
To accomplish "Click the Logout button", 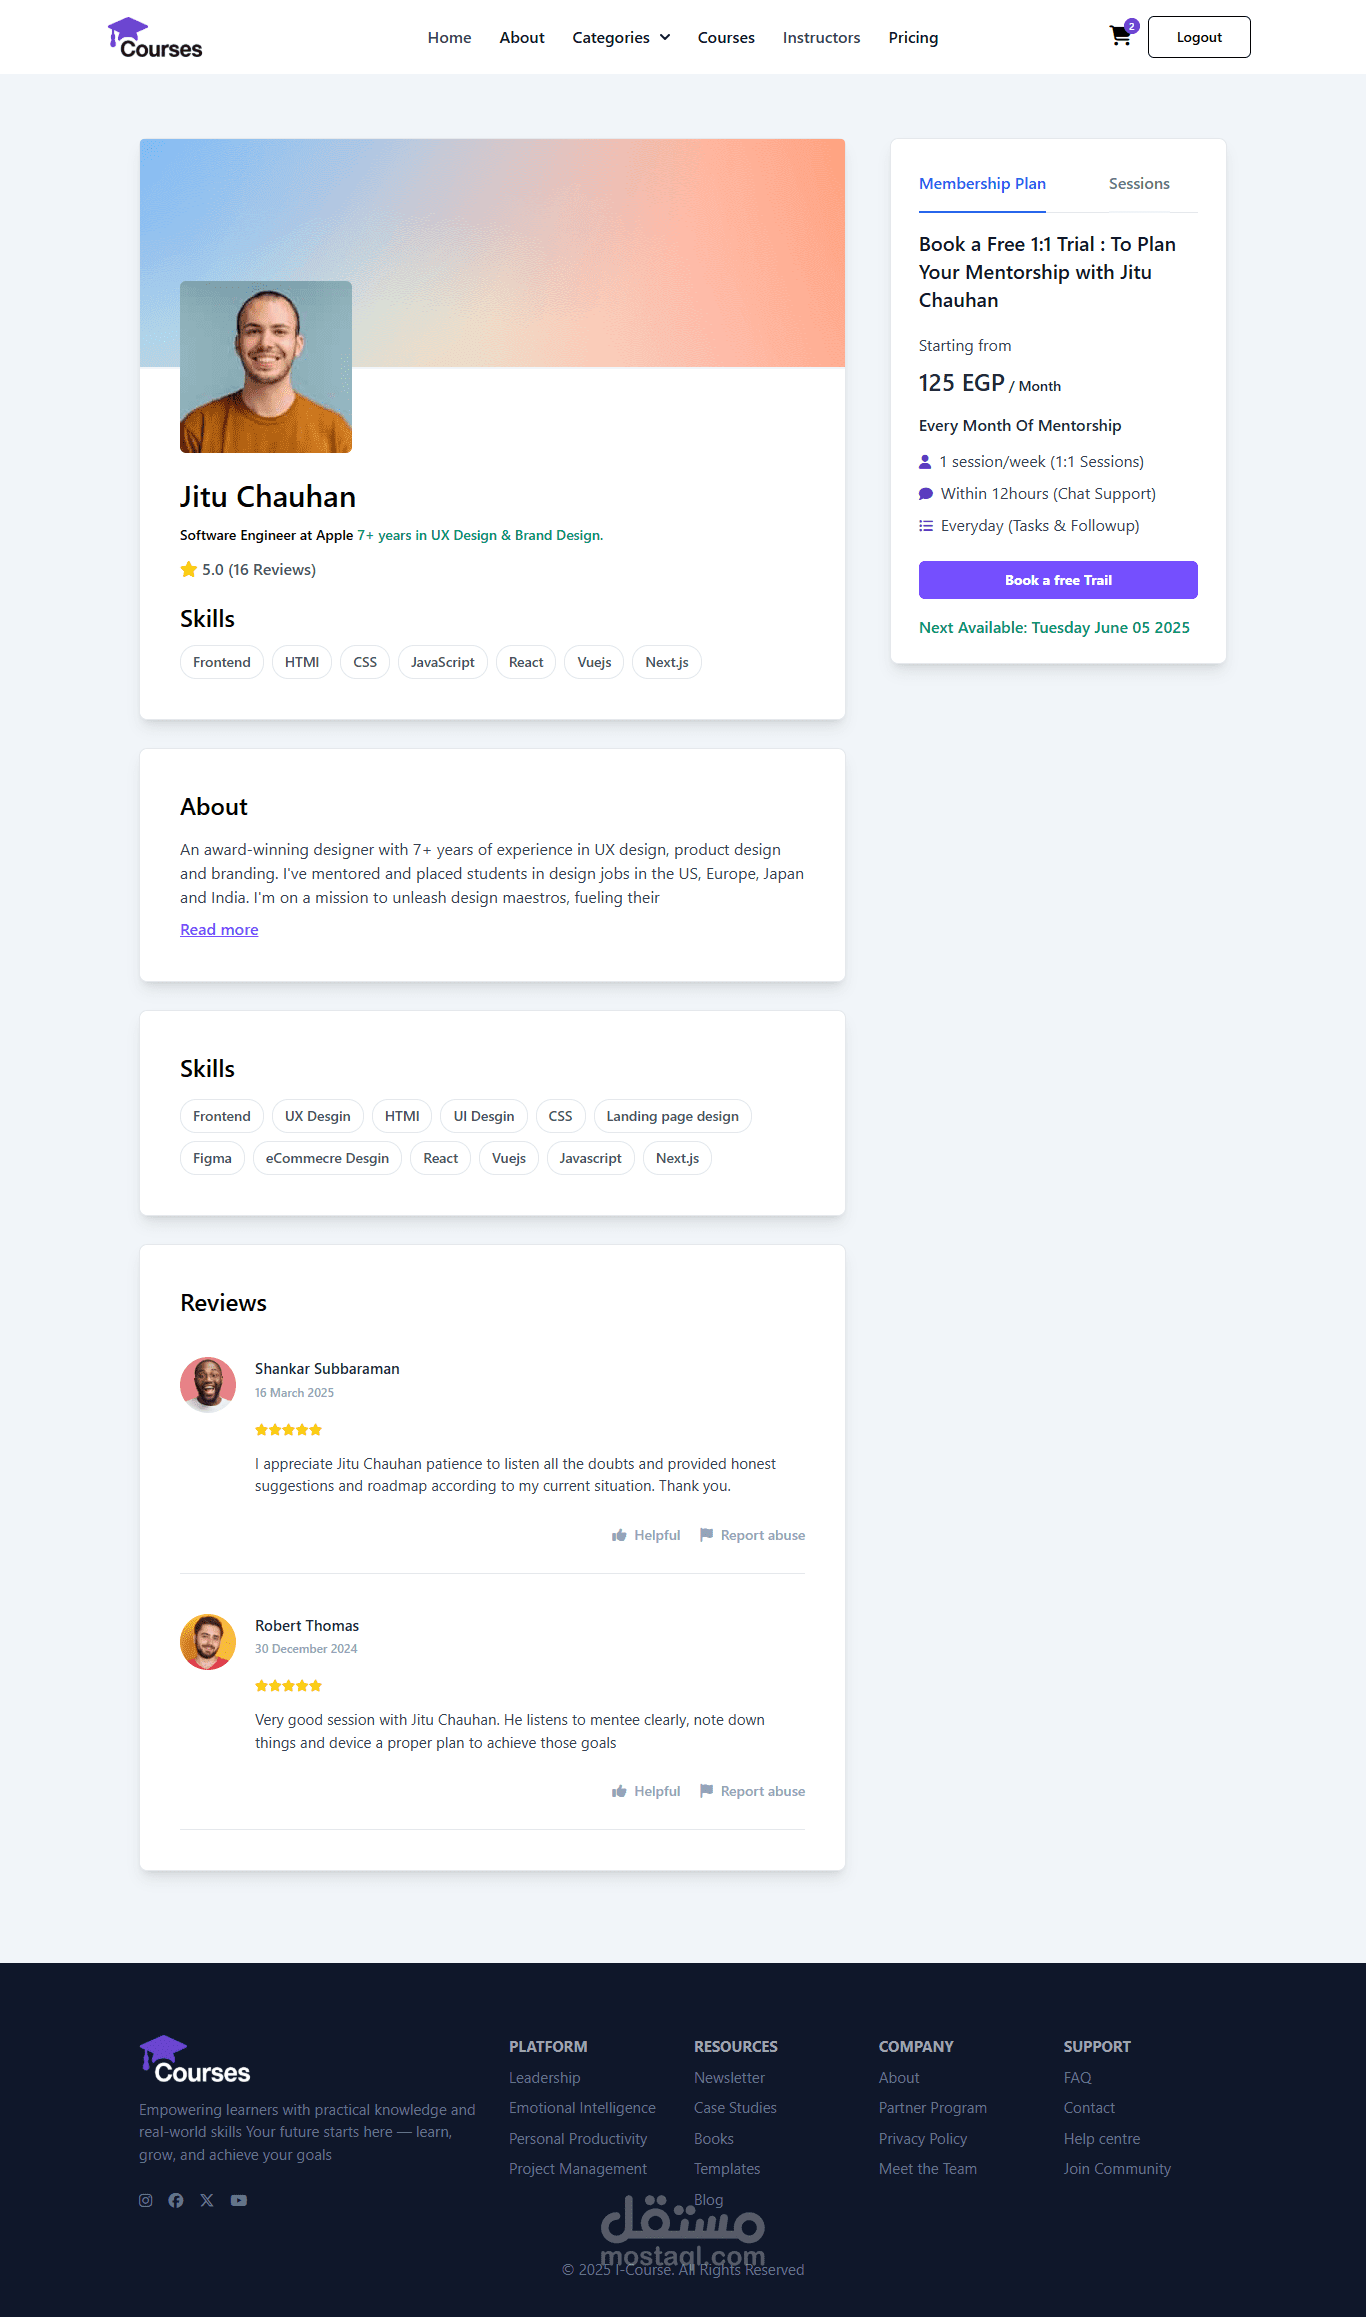I will (1199, 37).
